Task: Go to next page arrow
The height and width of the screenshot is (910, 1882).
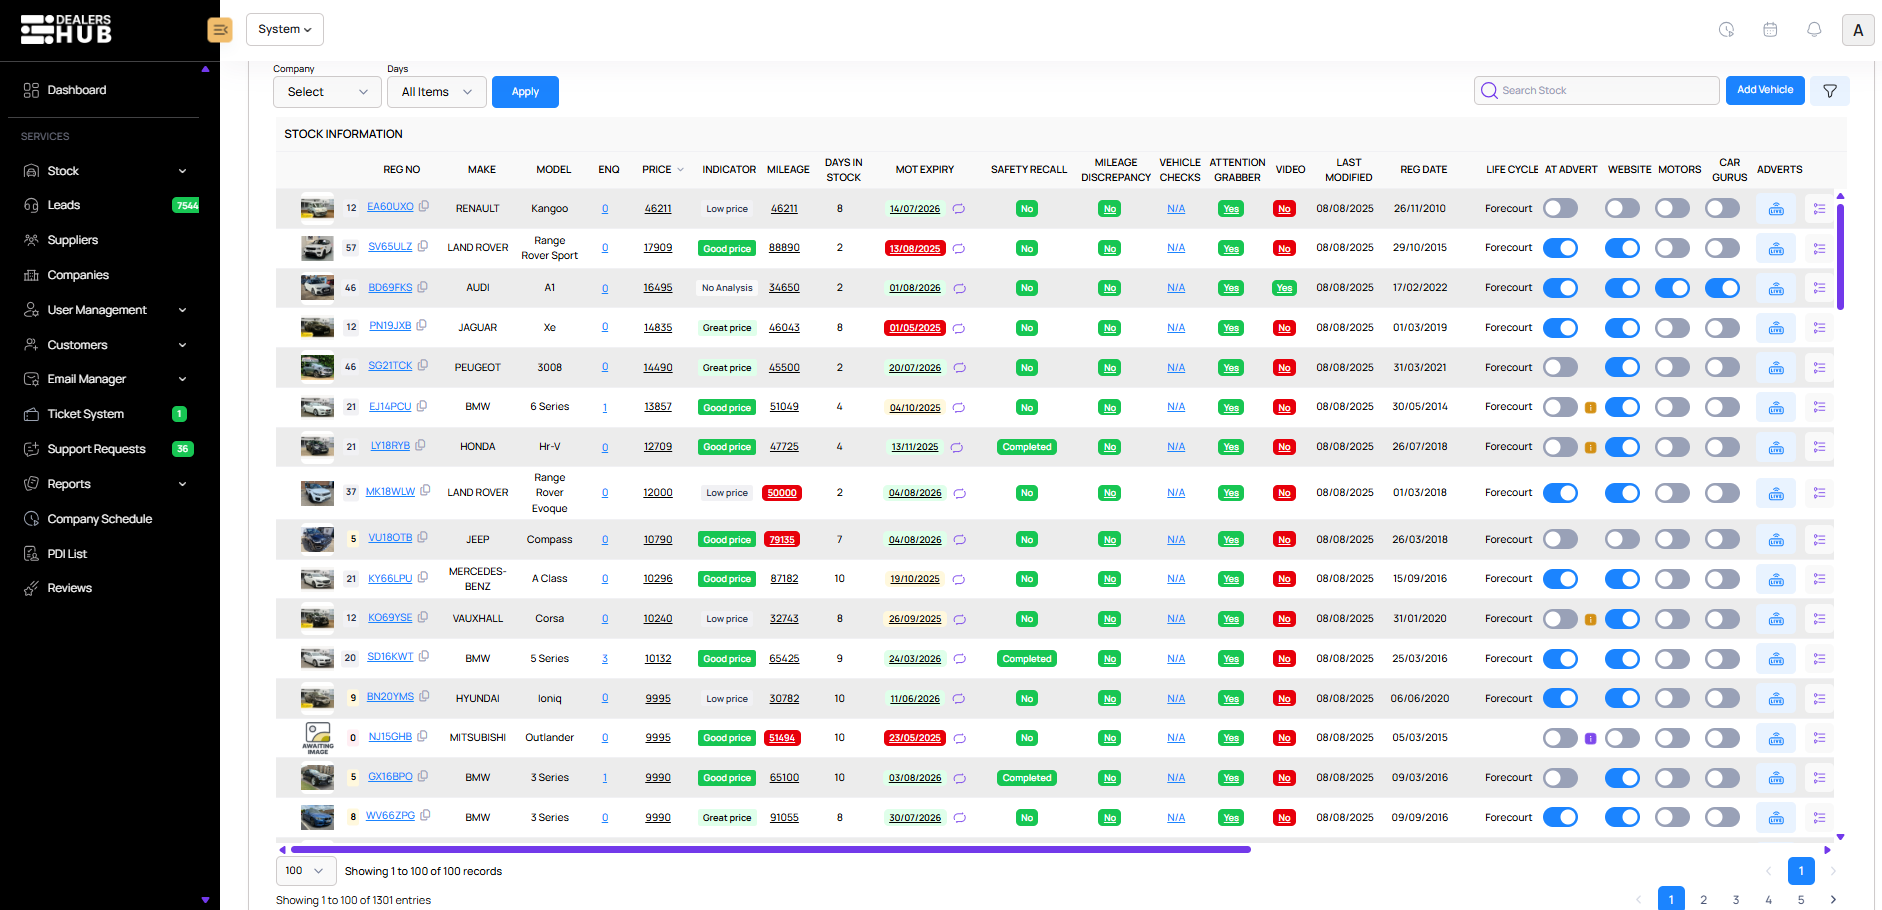Action: tap(1833, 900)
